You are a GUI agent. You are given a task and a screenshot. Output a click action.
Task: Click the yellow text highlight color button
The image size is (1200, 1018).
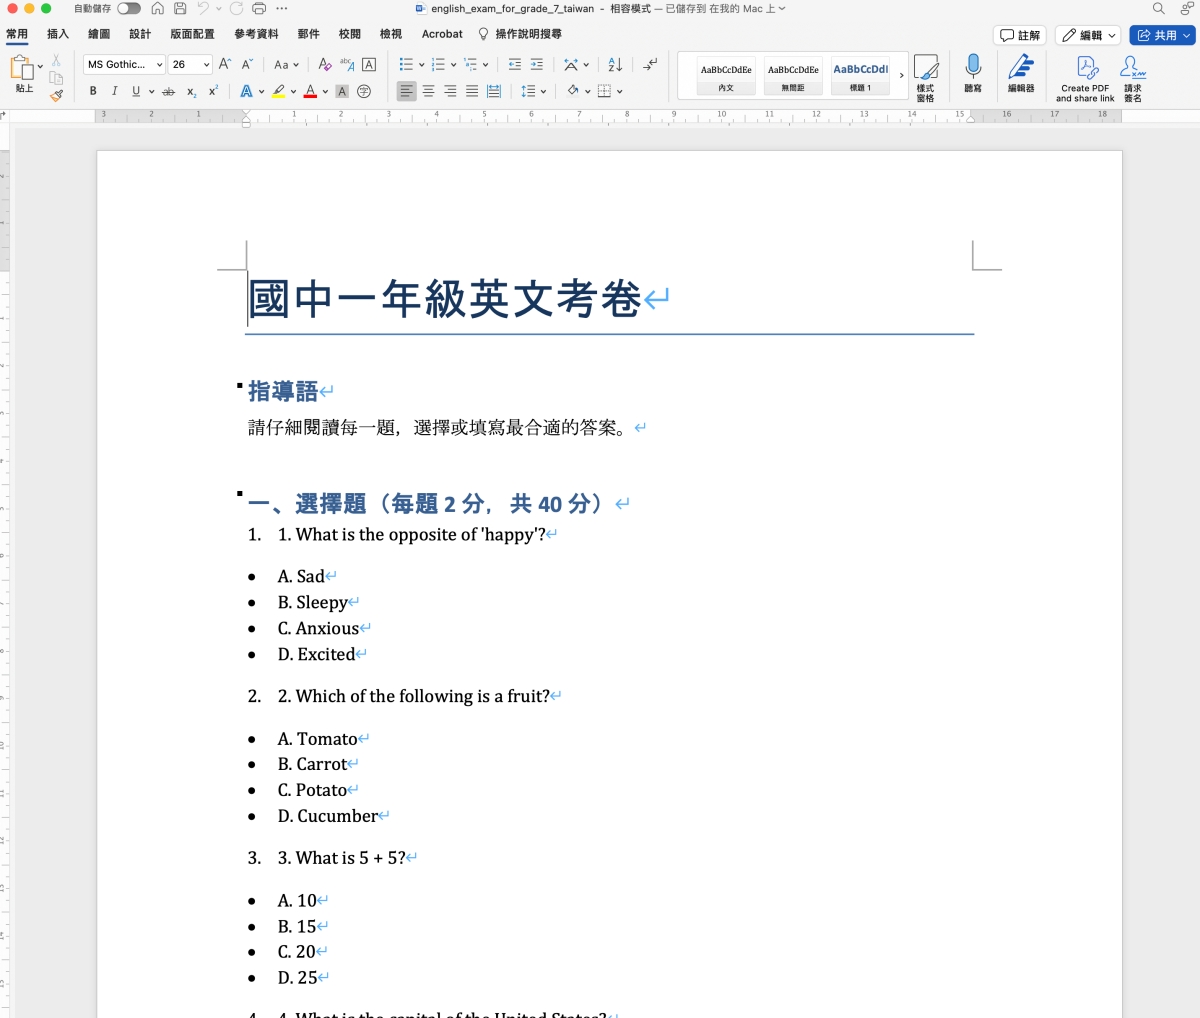click(x=279, y=91)
